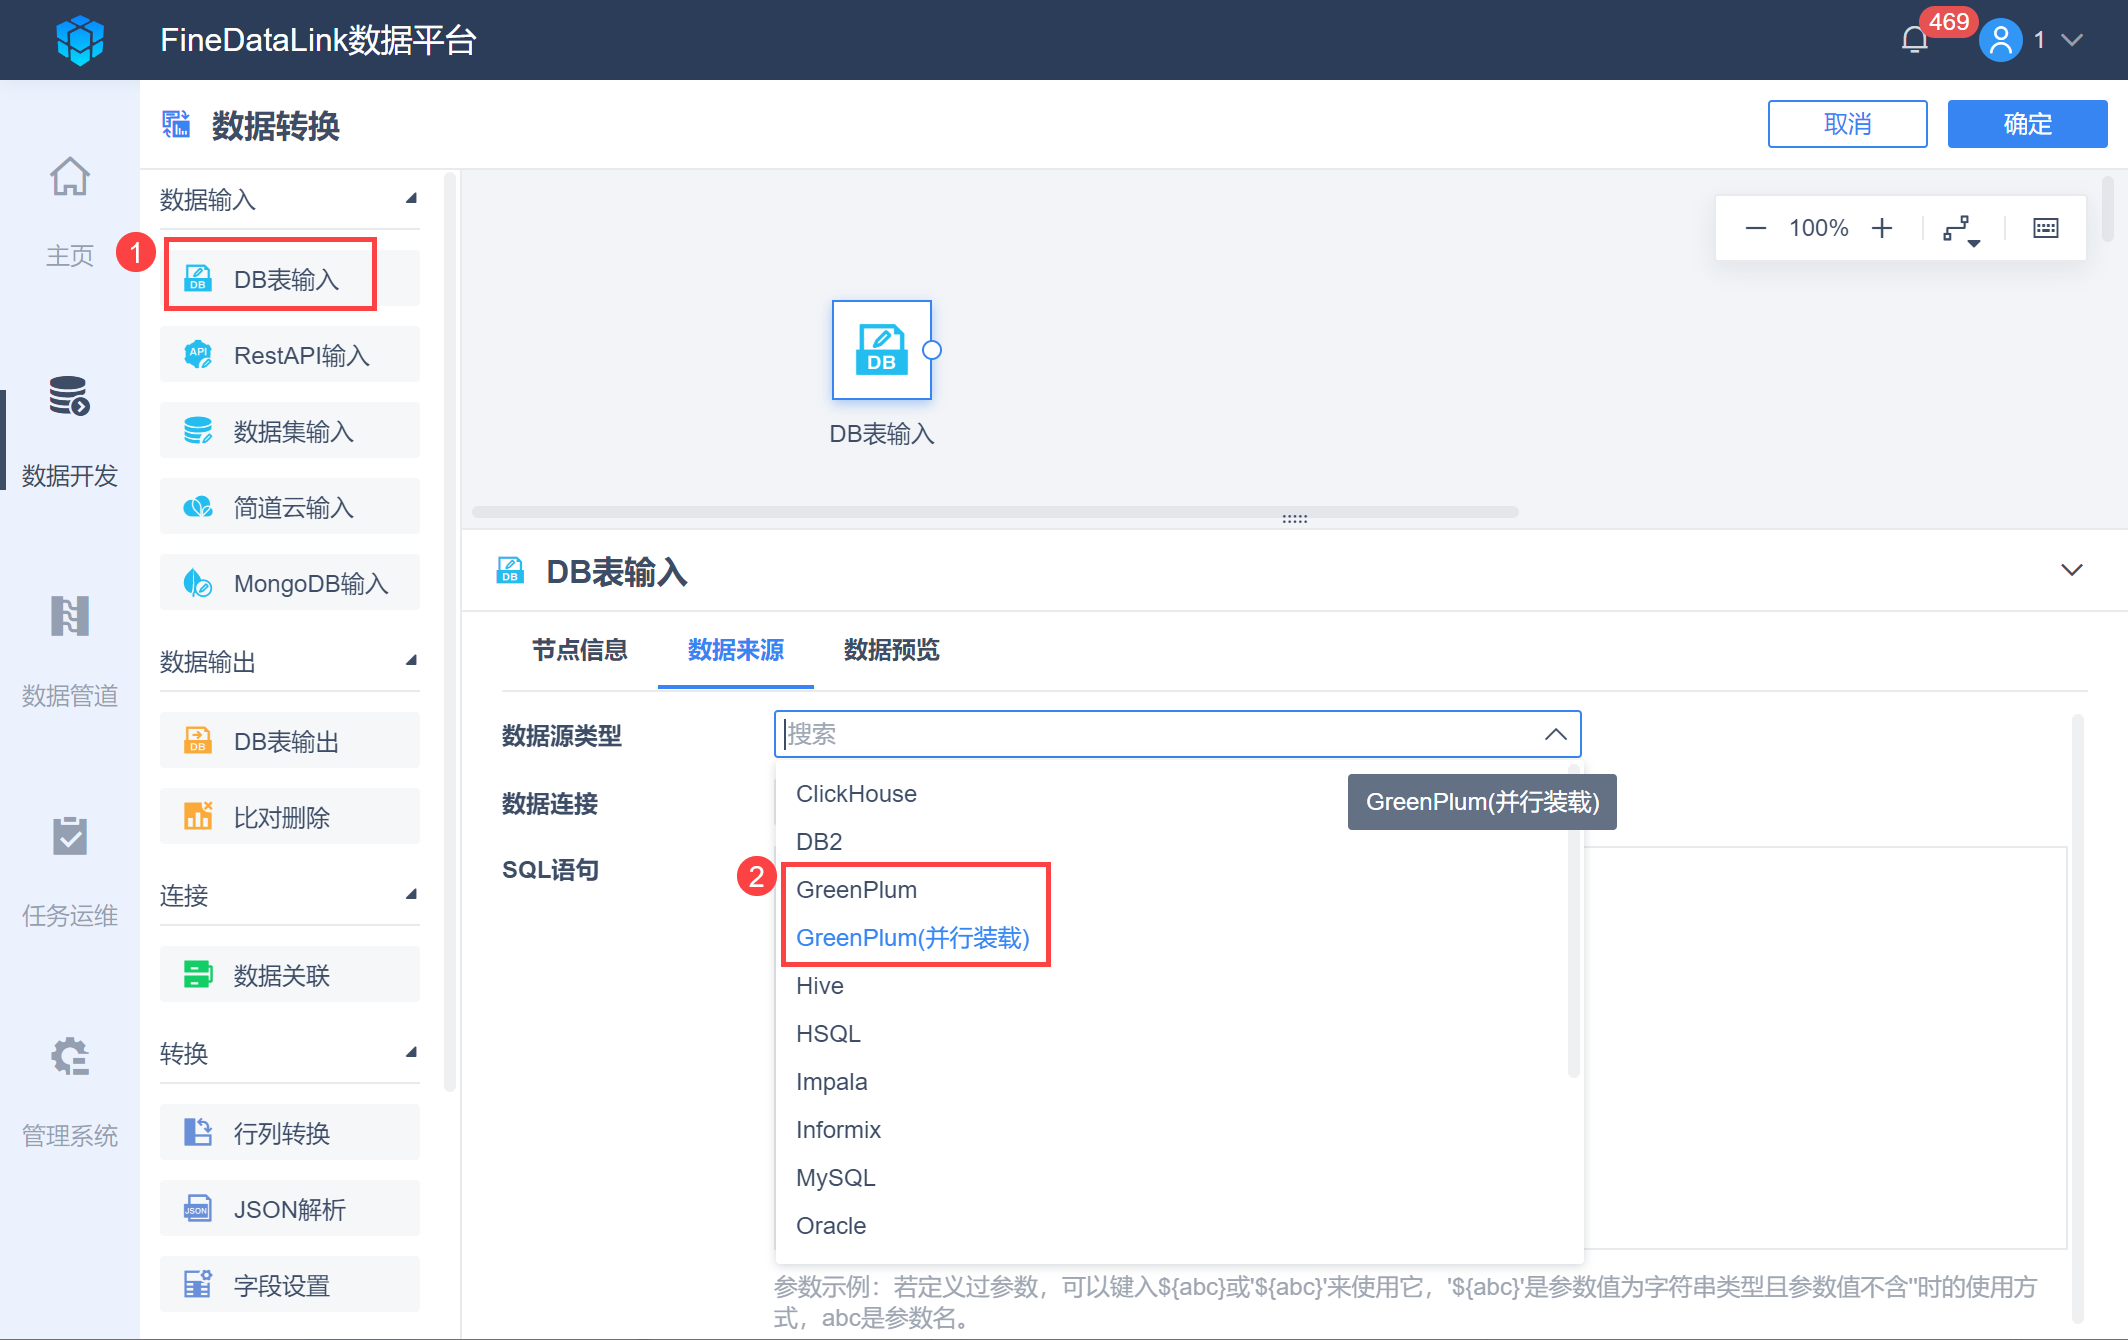Collapse the 数据输出 section
This screenshot has width=2128, height=1340.
(x=410, y=661)
